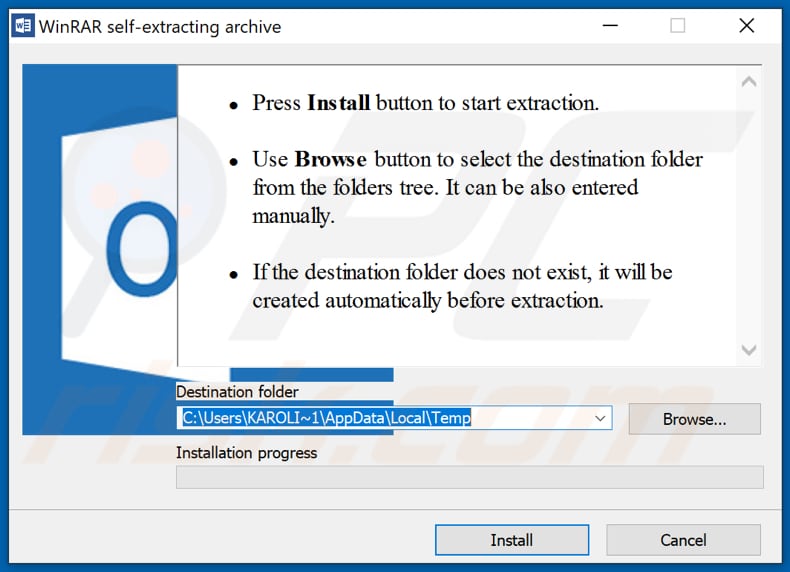Close the WinRAR self-extracting archive dialog

[x=746, y=27]
